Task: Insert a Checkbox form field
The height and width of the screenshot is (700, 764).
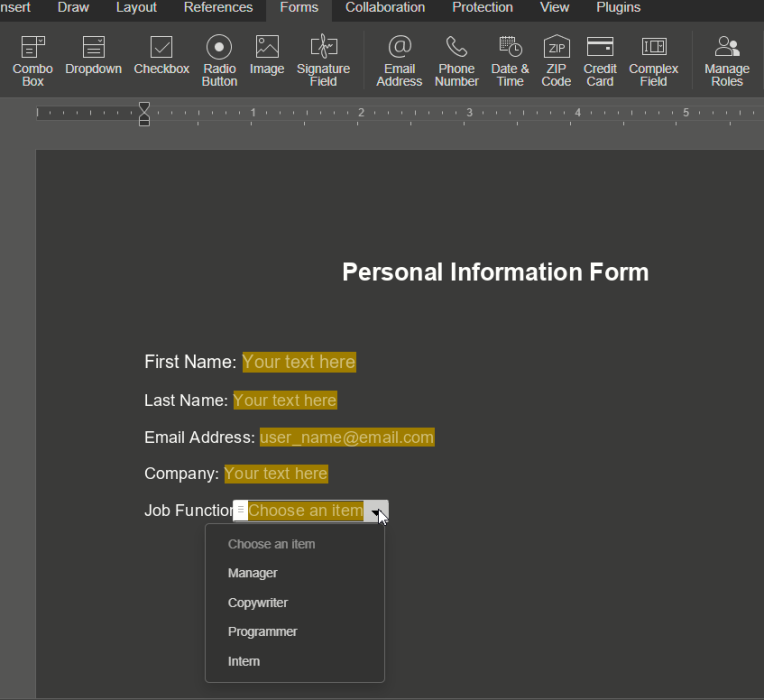Action: (161, 55)
